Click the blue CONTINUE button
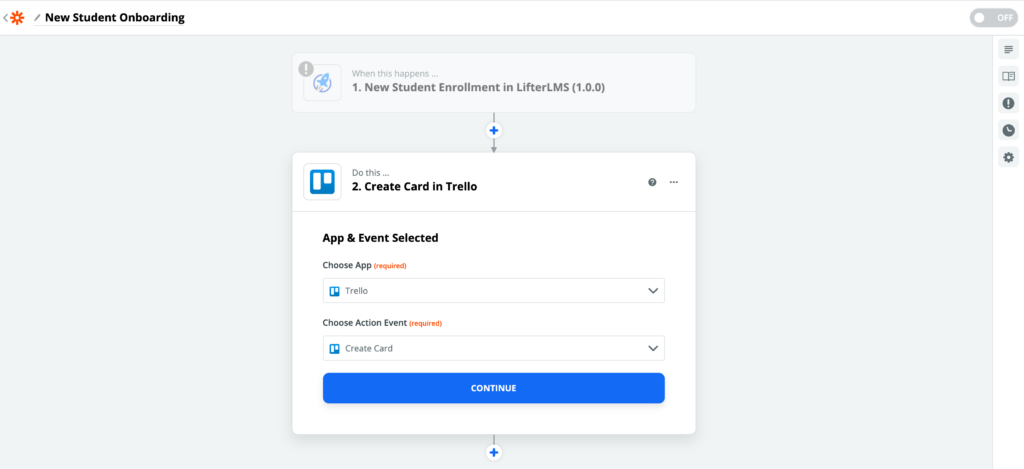1024x469 pixels. (494, 388)
